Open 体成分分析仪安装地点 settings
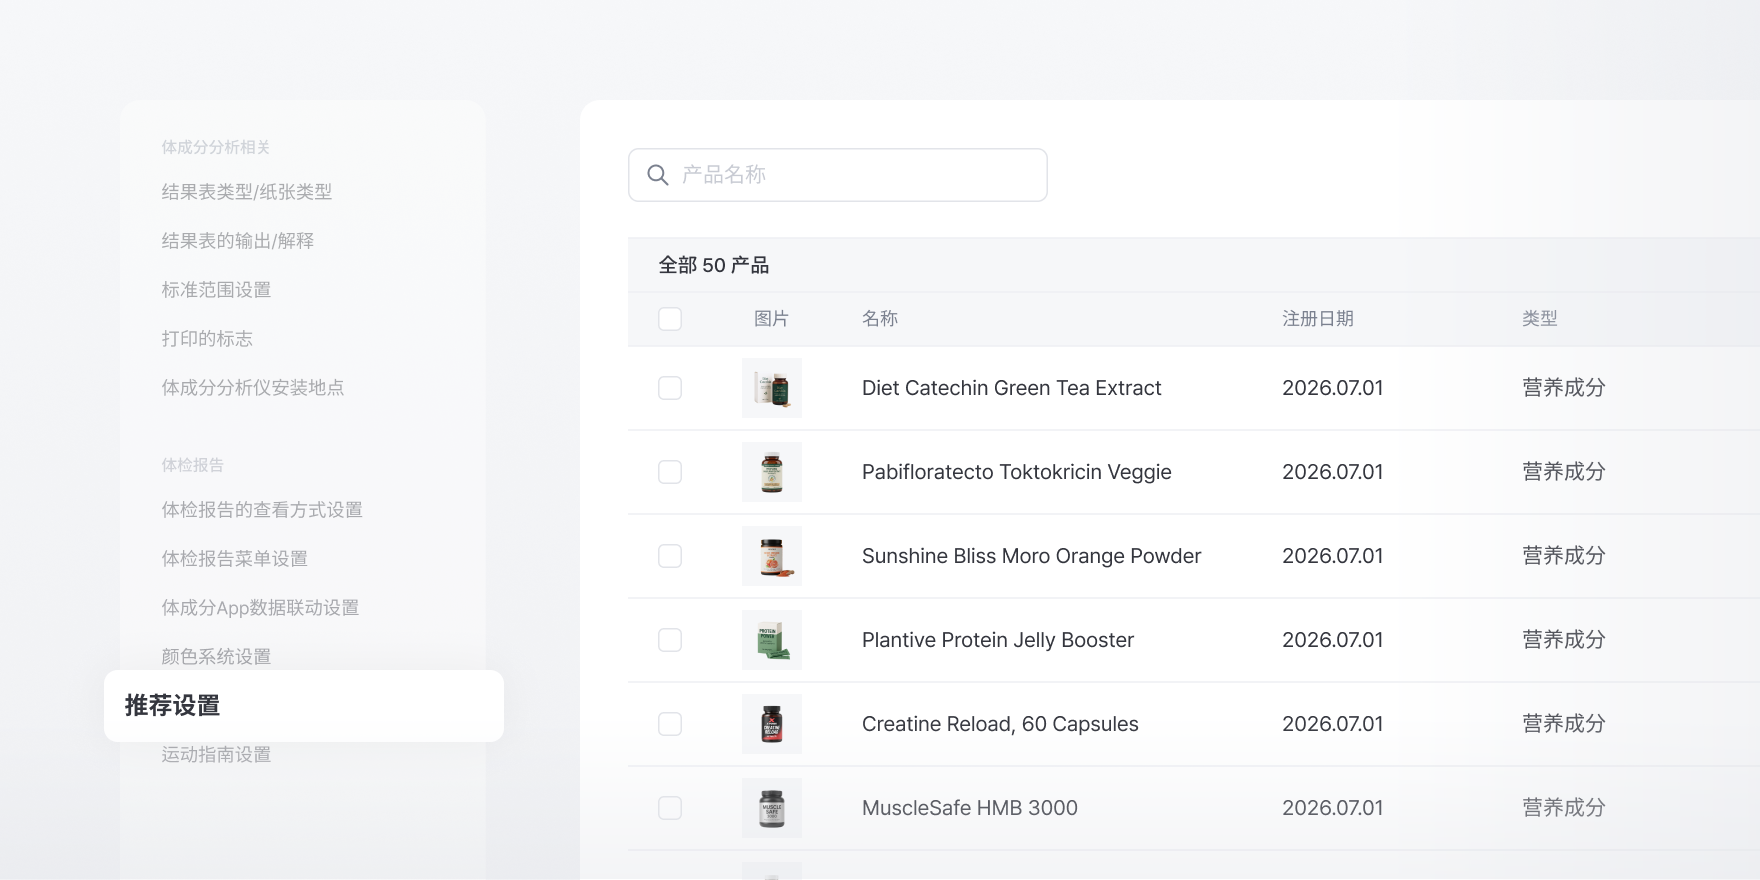This screenshot has height=880, width=1760. pos(253,388)
